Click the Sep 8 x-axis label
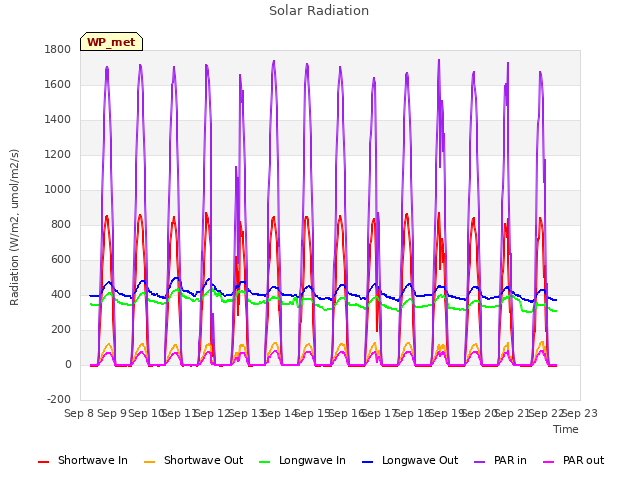640x480 pixels. coord(79,413)
